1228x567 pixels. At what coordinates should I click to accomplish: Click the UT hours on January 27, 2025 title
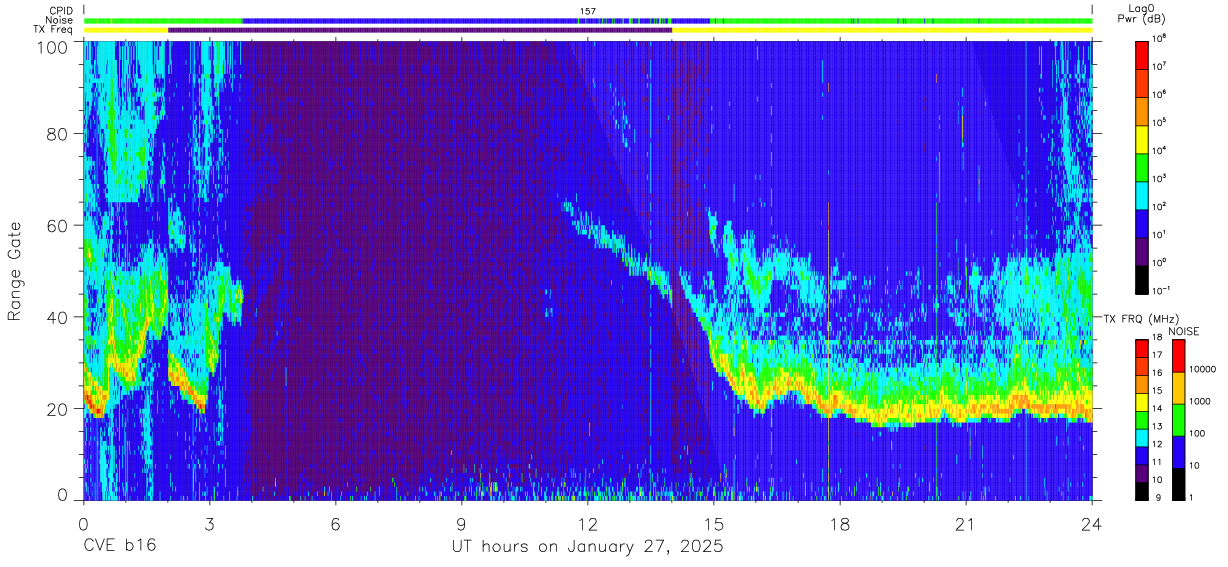587,547
